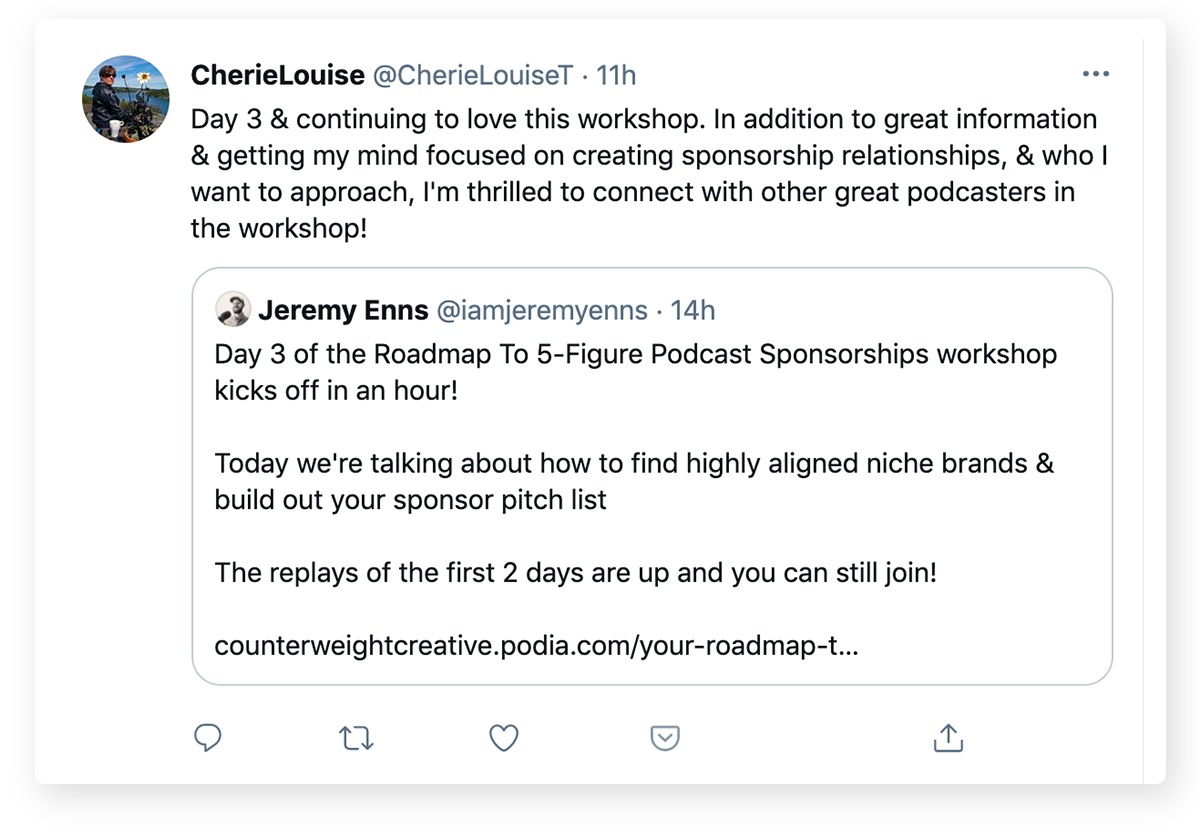This screenshot has width=1200, height=835.
Task: Click the @CherieLouiseT handle
Action: click(473, 75)
